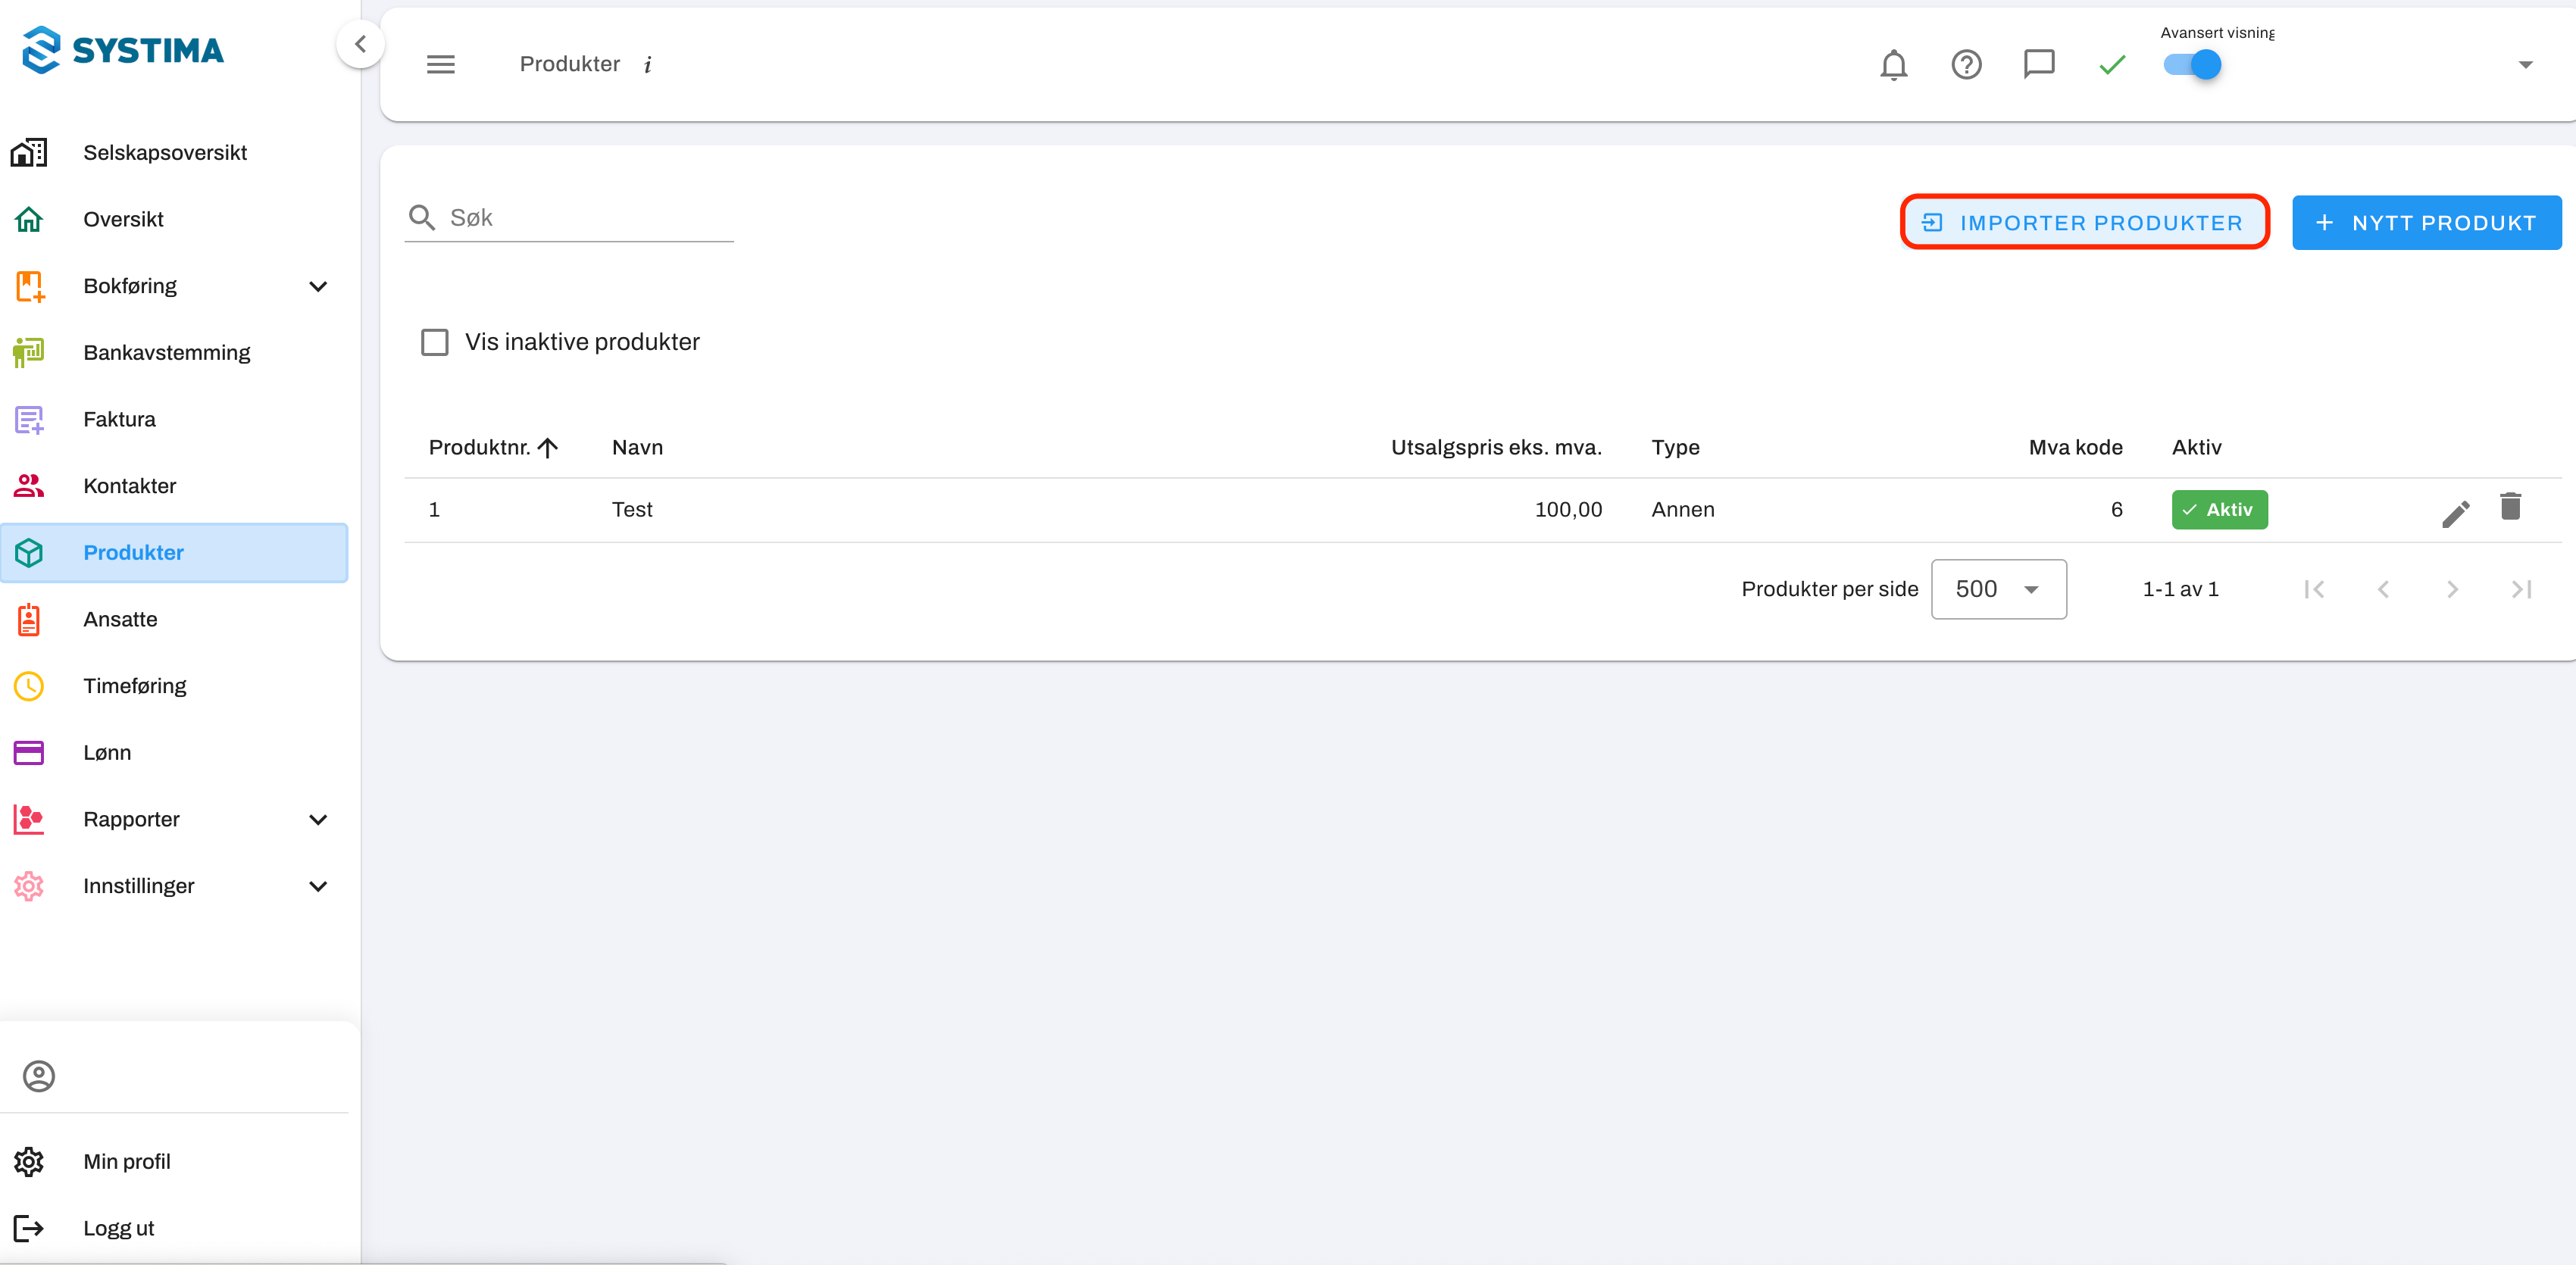Click the hamburger menu icon
This screenshot has height=1265, width=2576.
pos(440,65)
